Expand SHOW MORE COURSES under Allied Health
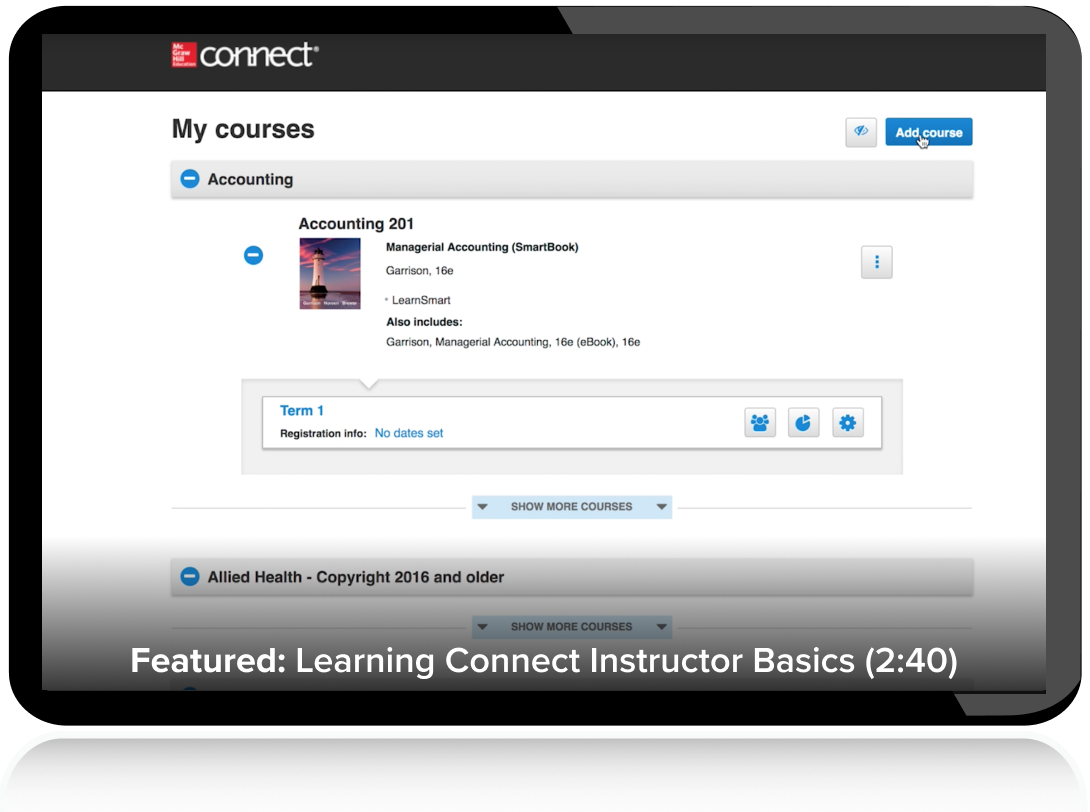The width and height of the screenshot is (1090, 812). (571, 626)
